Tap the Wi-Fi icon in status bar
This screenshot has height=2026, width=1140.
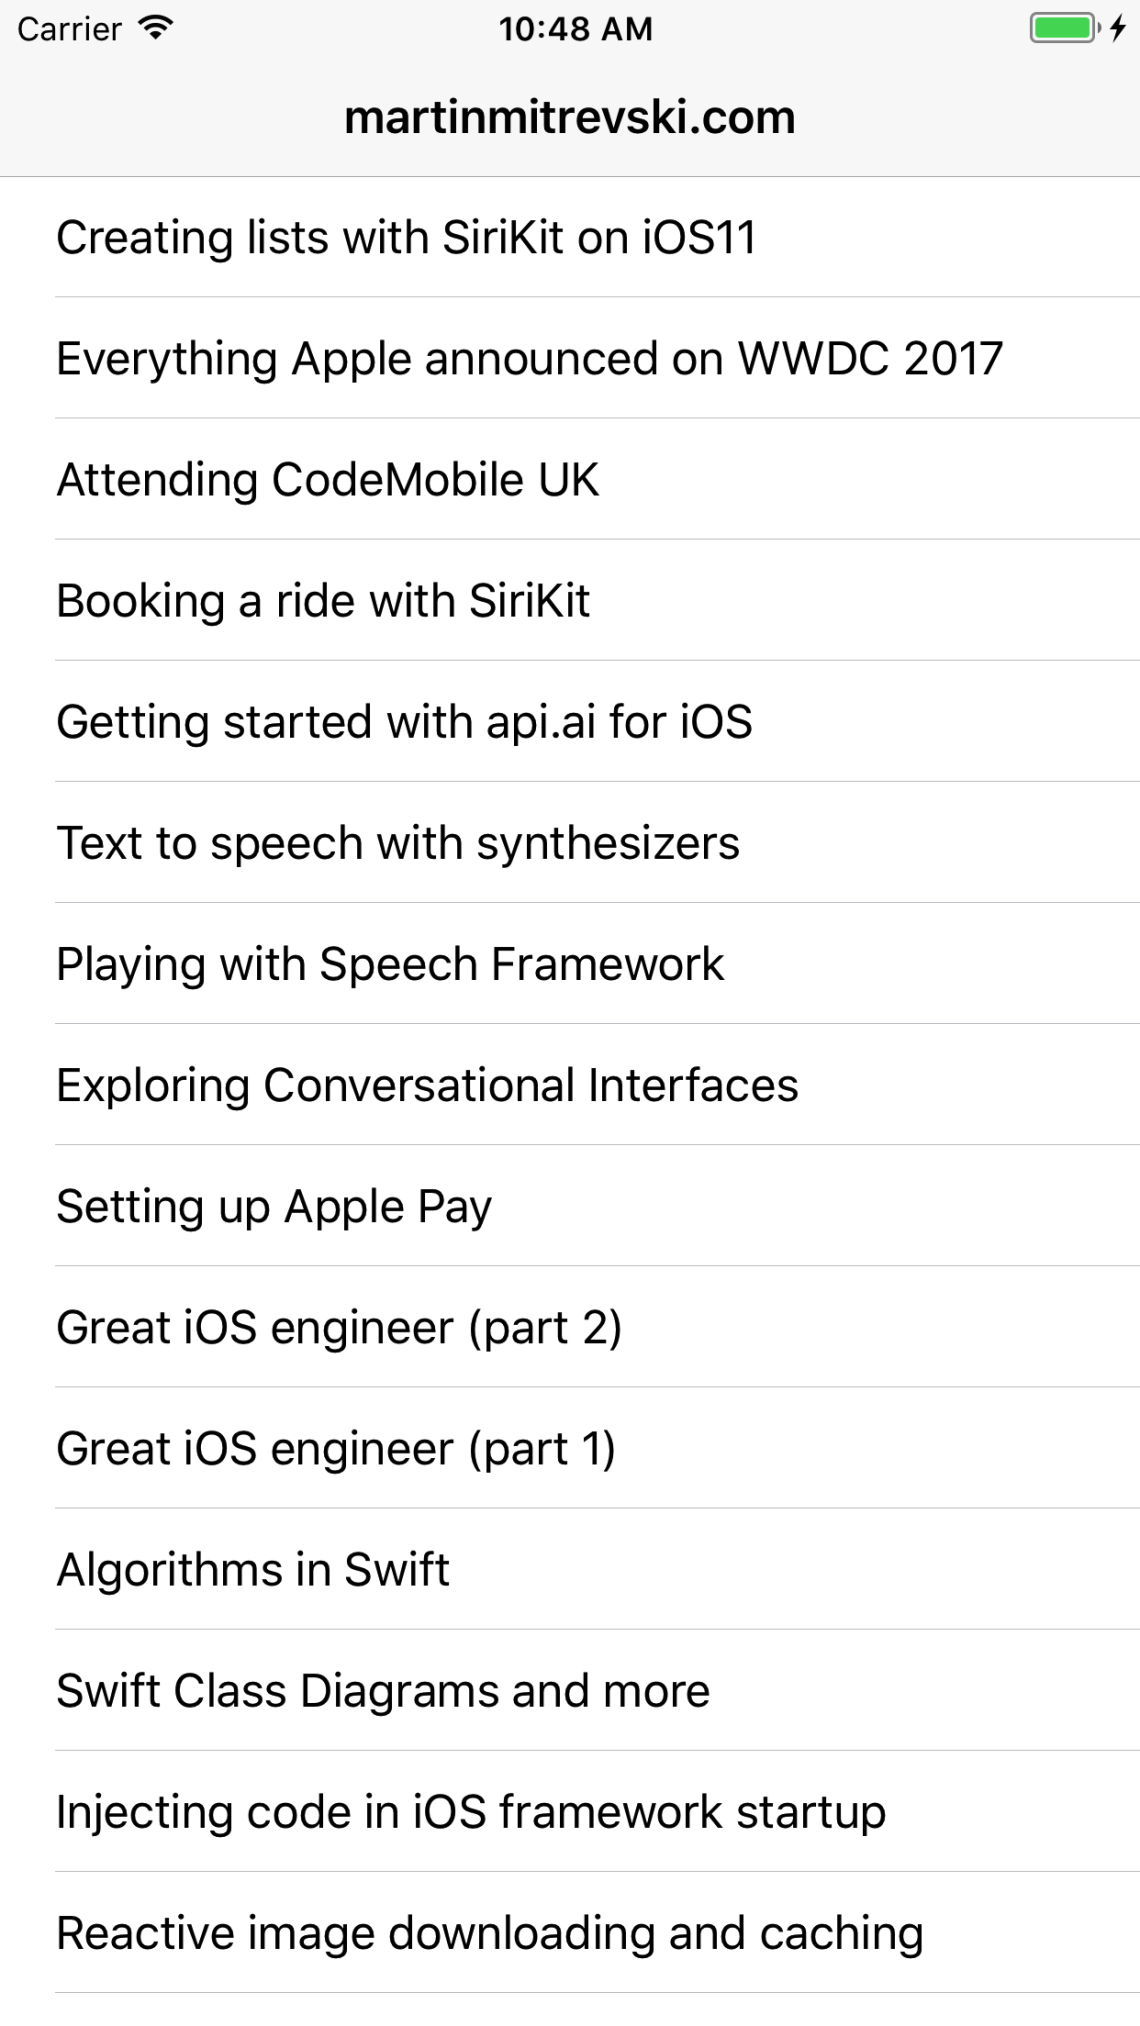click(155, 28)
